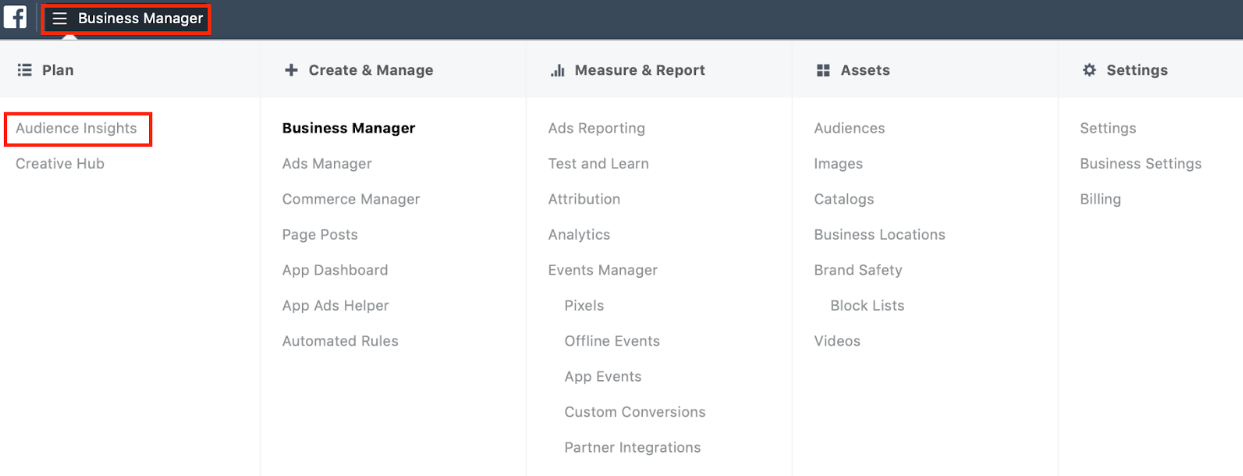Open Automated Rules

pyautogui.click(x=340, y=341)
